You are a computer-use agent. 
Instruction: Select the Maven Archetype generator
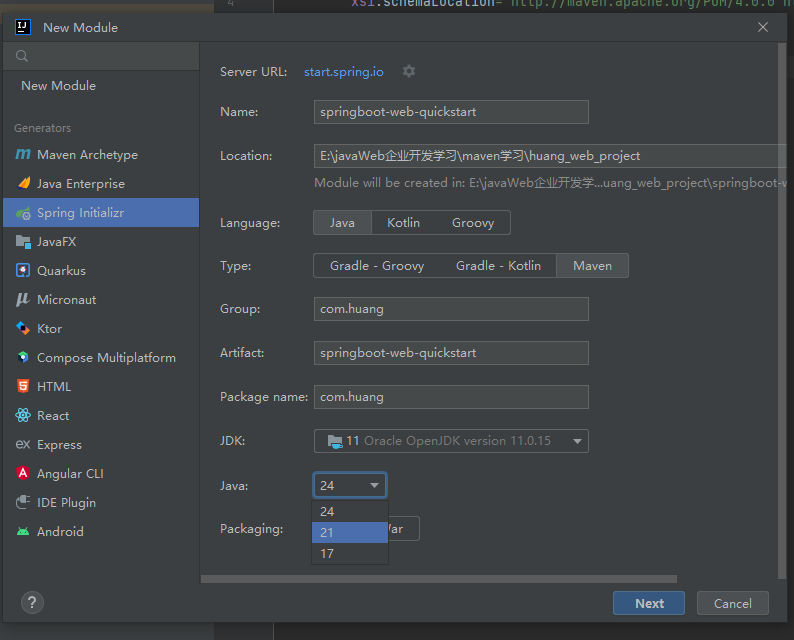(x=101, y=154)
